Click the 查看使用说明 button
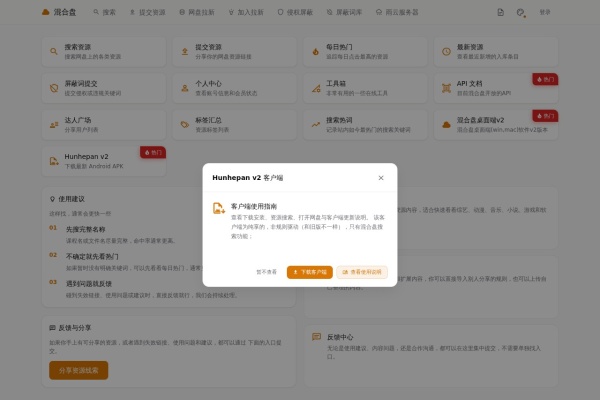This screenshot has width=600, height=400. click(x=362, y=272)
